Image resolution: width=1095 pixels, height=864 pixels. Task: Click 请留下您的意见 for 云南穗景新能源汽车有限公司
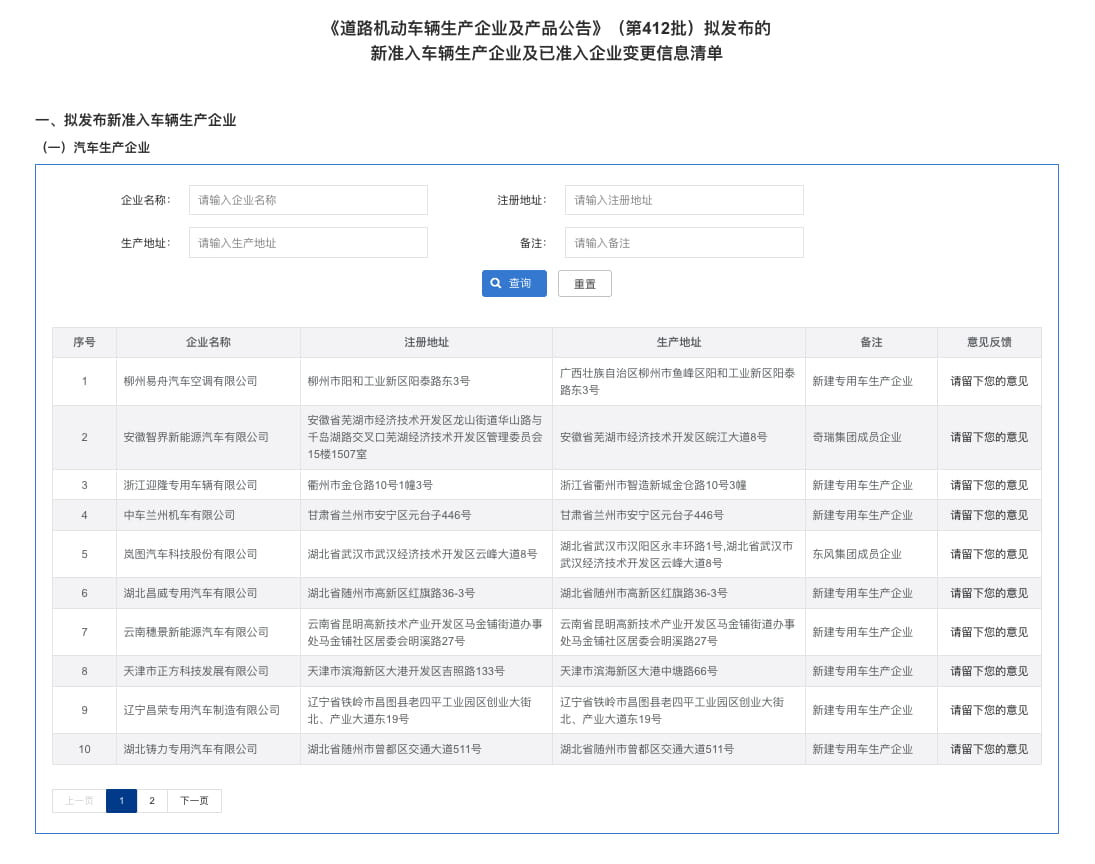point(989,632)
